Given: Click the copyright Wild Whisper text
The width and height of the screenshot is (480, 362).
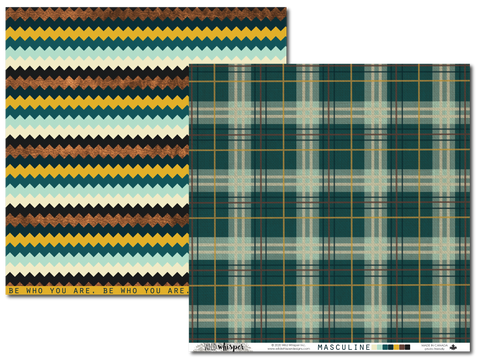Looking at the screenshot, I should [x=289, y=345].
